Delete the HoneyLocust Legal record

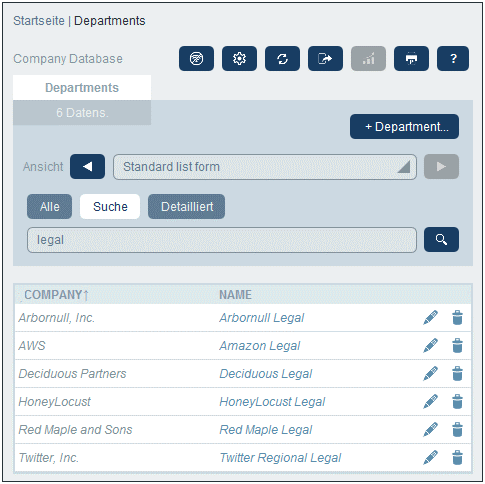(457, 401)
